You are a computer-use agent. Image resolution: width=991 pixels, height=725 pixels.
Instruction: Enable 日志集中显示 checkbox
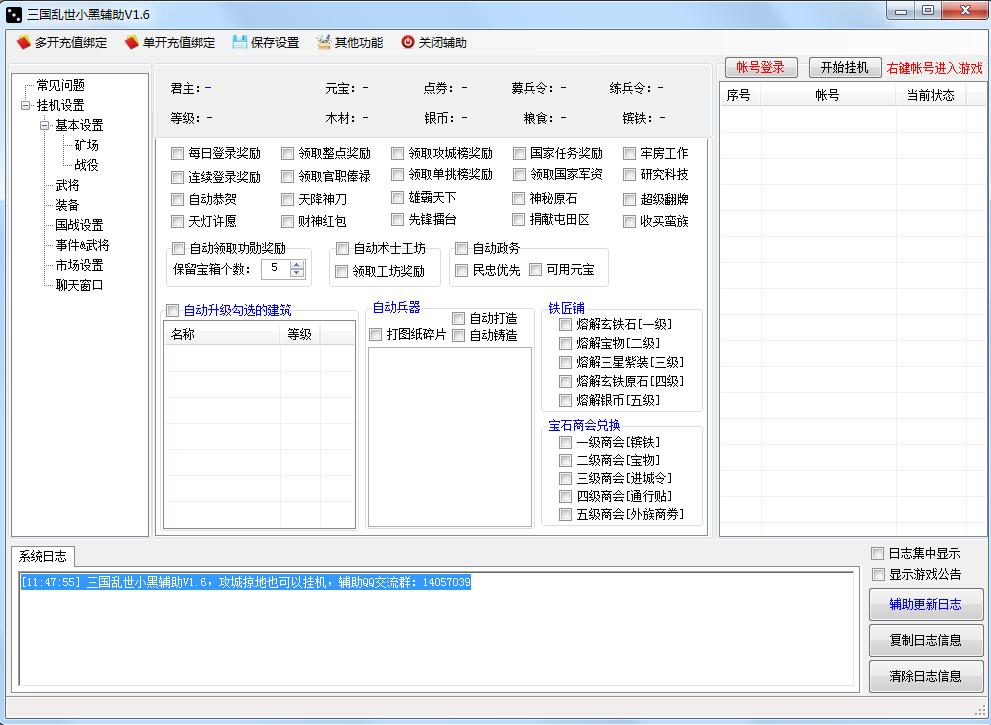click(x=877, y=553)
